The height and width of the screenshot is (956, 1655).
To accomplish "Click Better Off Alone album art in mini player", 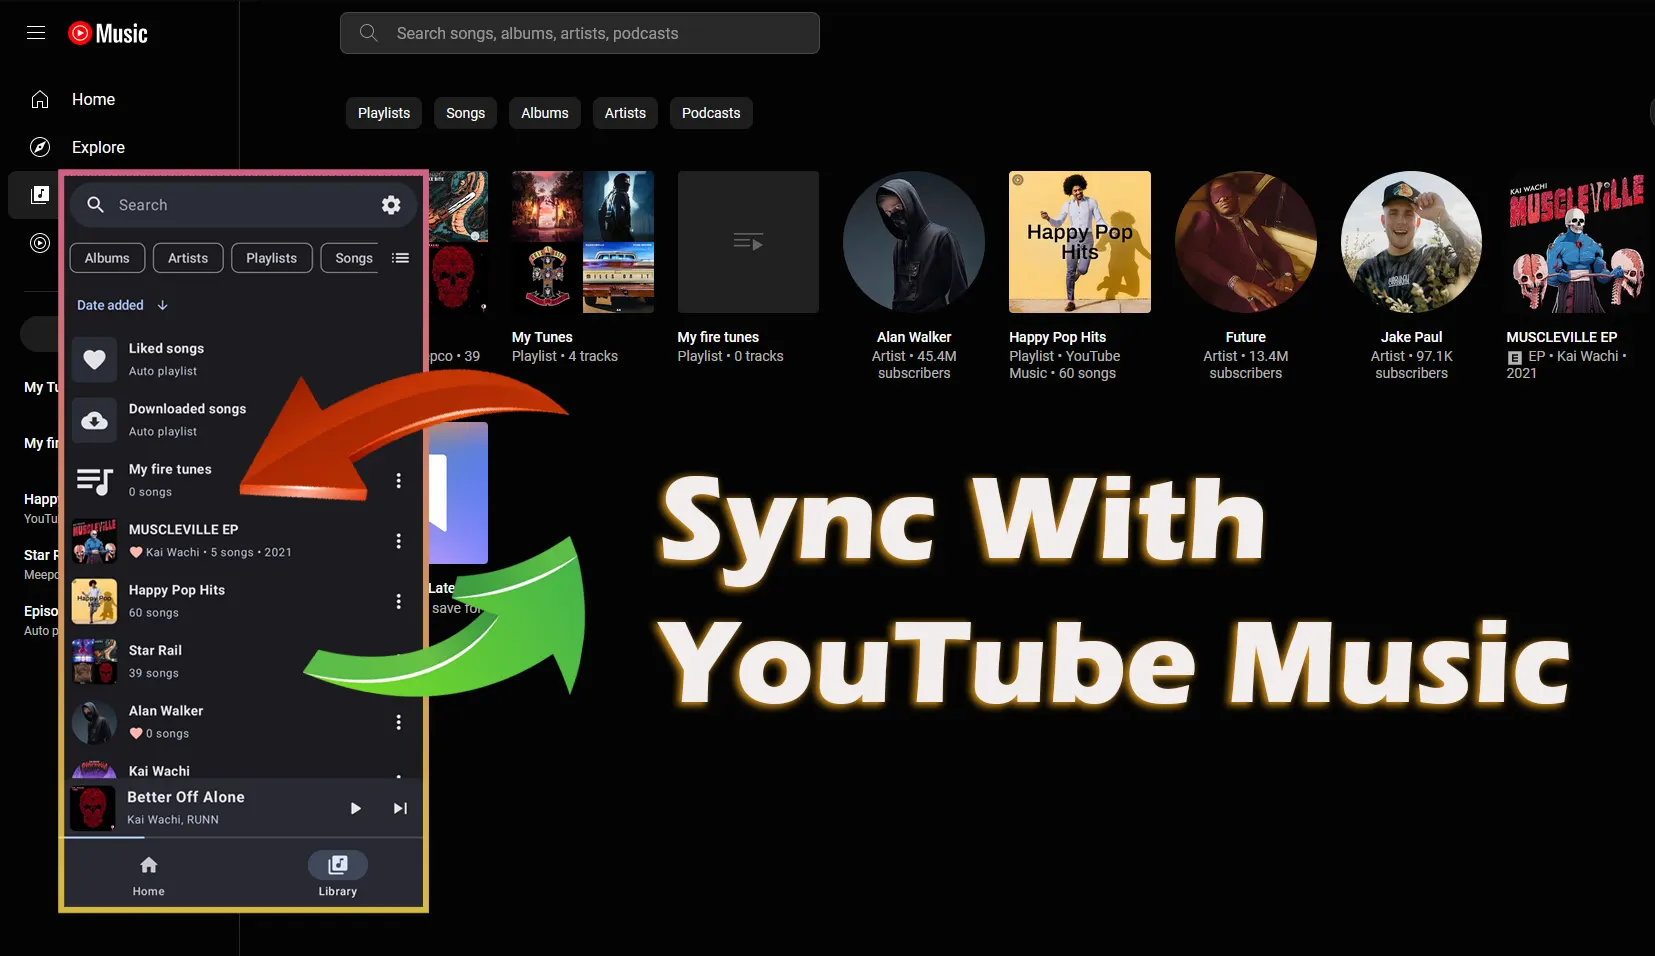I will (x=93, y=808).
